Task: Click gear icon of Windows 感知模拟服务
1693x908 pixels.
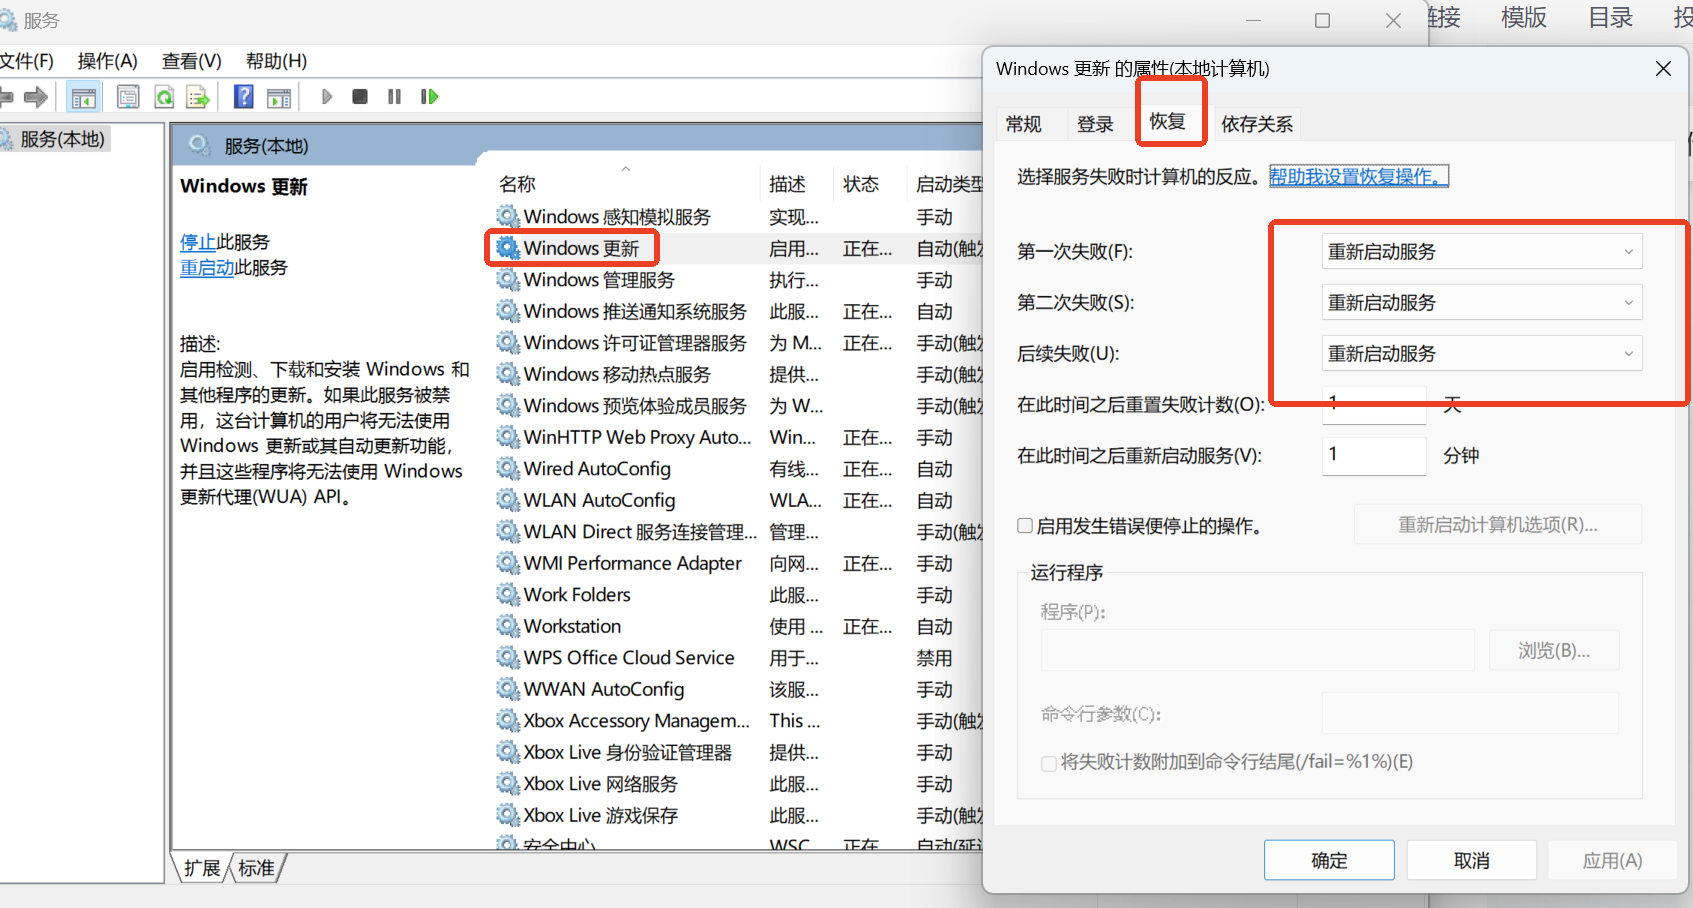Action: click(x=508, y=216)
